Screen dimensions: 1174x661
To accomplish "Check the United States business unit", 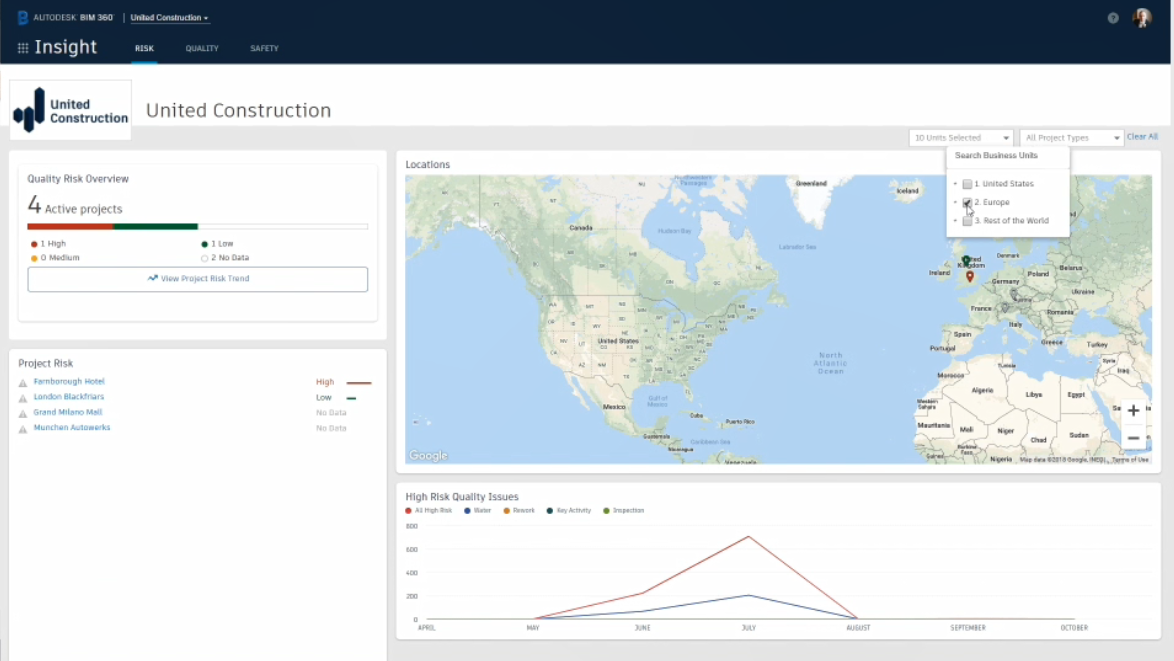I will 967,185.
